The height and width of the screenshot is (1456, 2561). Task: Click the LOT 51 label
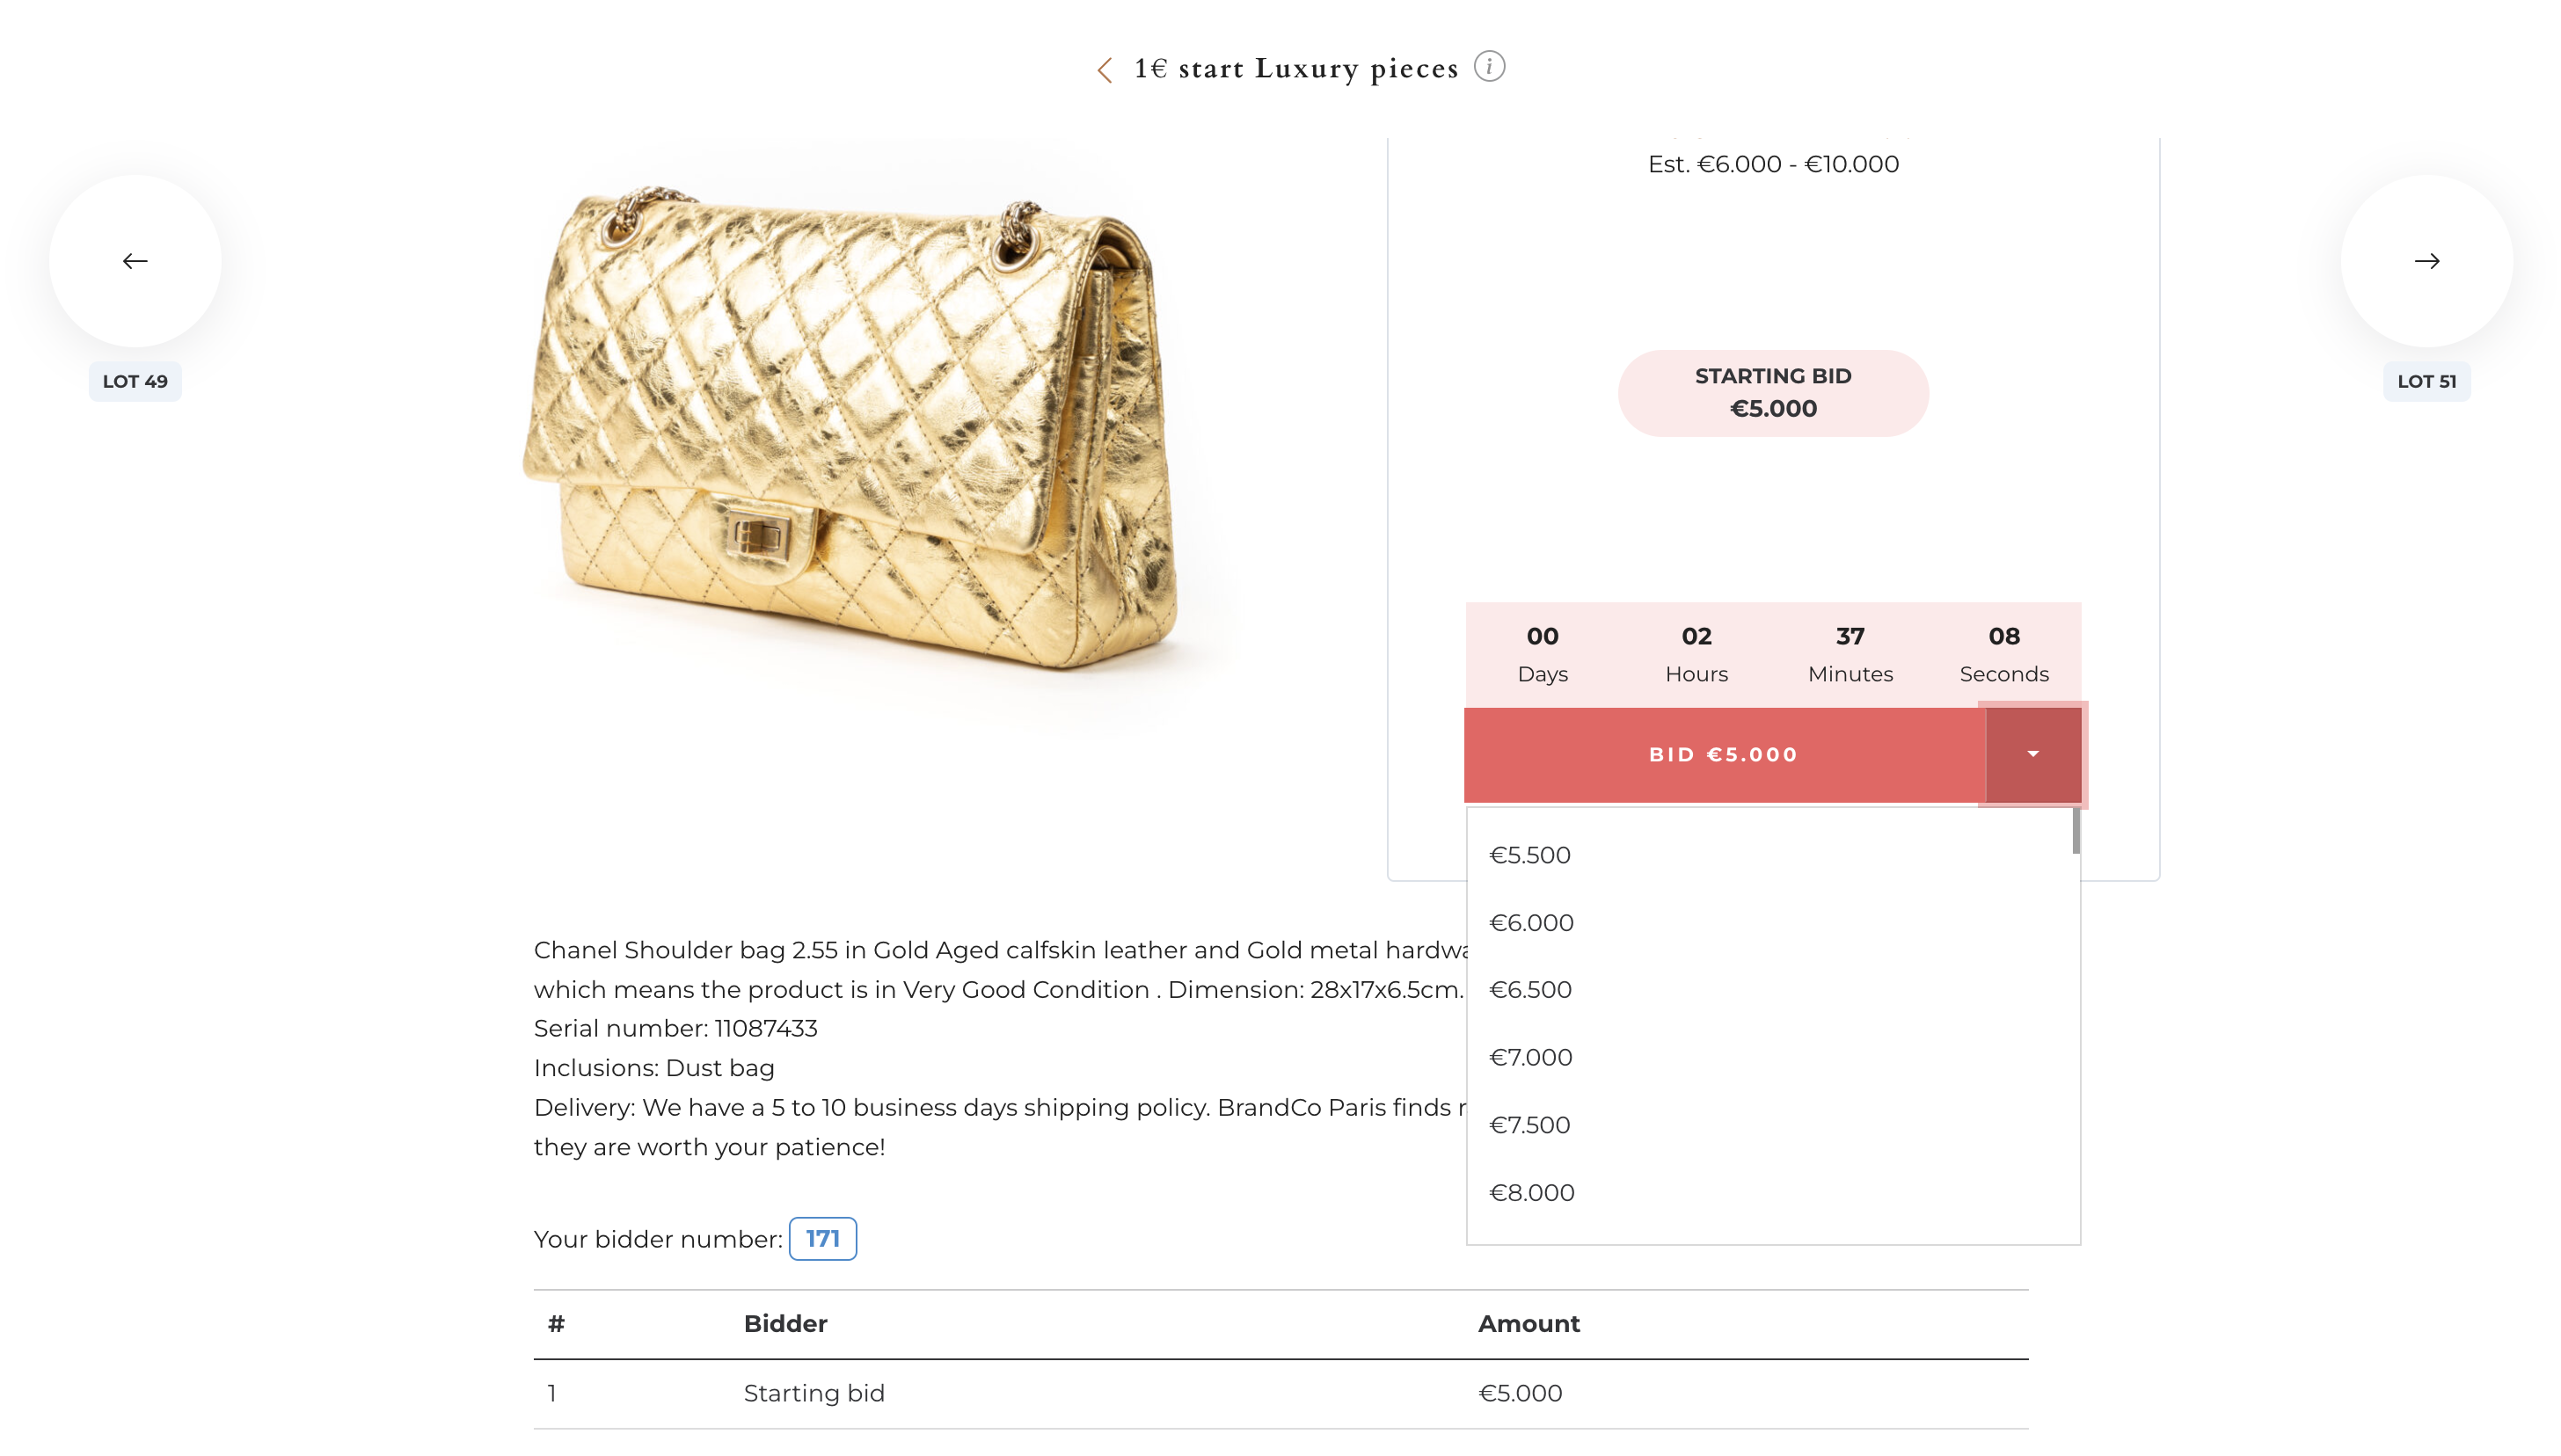pos(2426,381)
